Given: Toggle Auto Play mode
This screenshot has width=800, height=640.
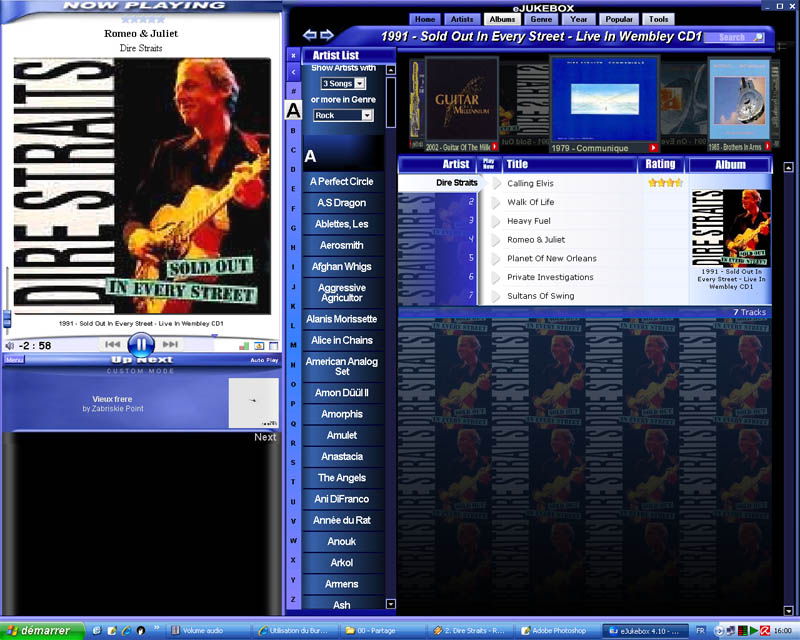Looking at the screenshot, I should click(264, 360).
